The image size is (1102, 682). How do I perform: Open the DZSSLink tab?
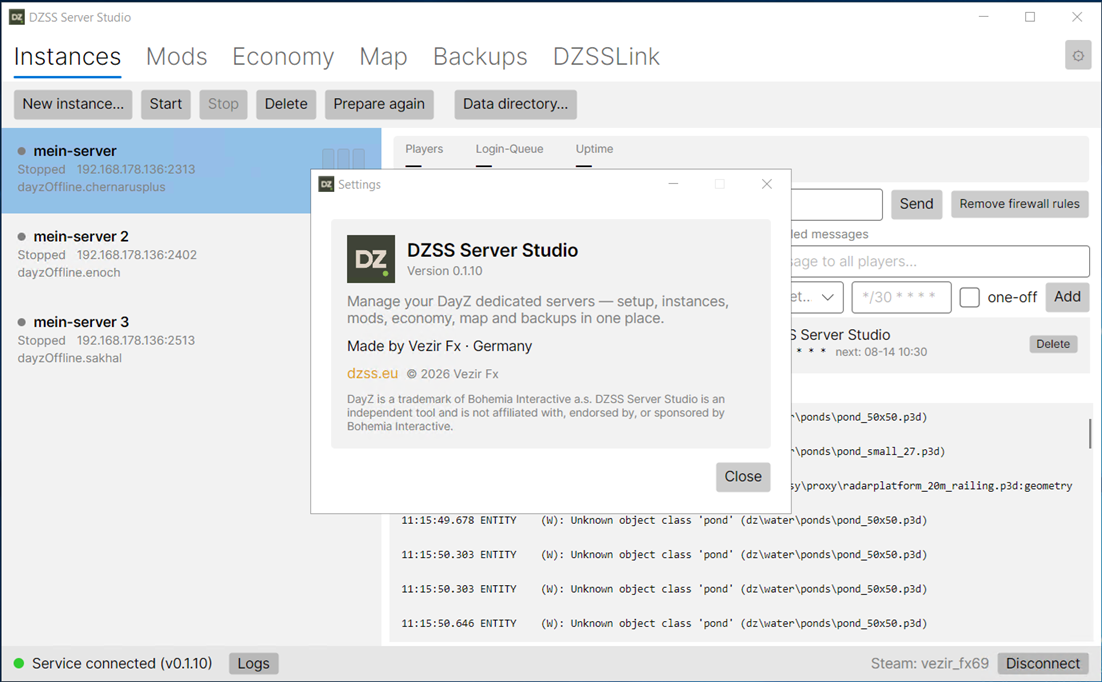pyautogui.click(x=607, y=56)
